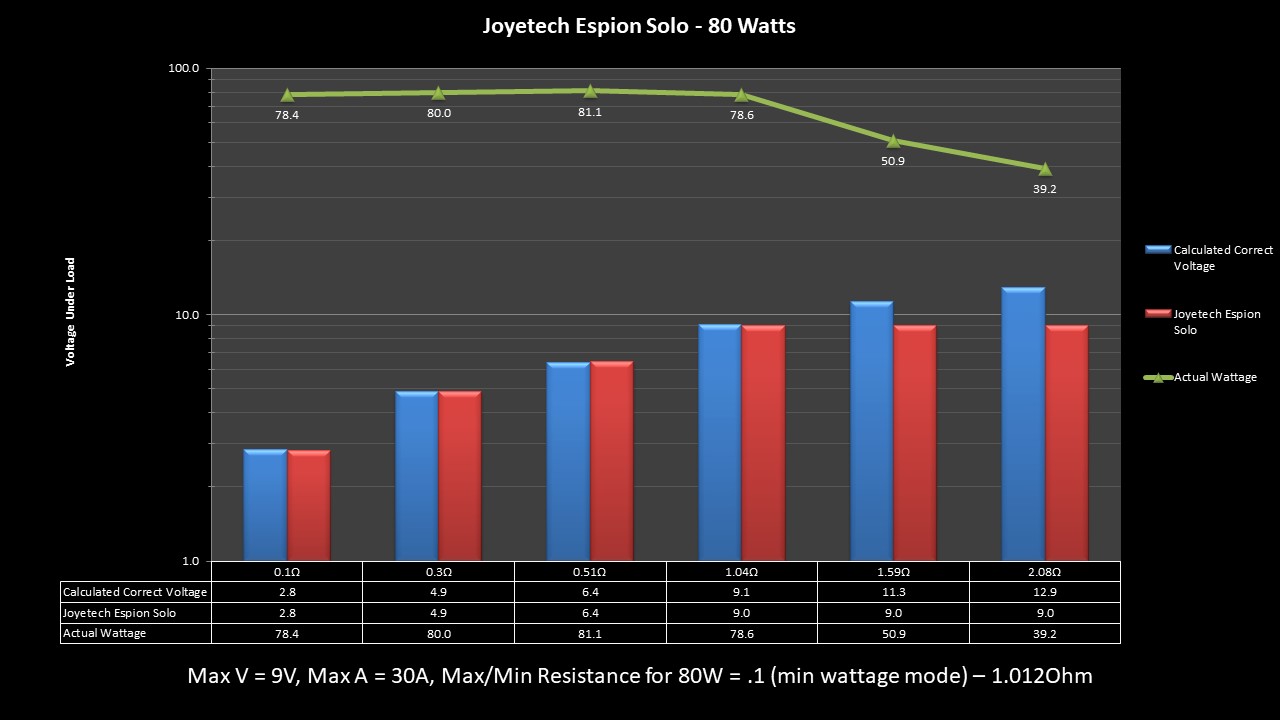Image resolution: width=1280 pixels, height=720 pixels.
Task: Click the green triangle marker above the 39.2 label
Action: [x=1045, y=169]
